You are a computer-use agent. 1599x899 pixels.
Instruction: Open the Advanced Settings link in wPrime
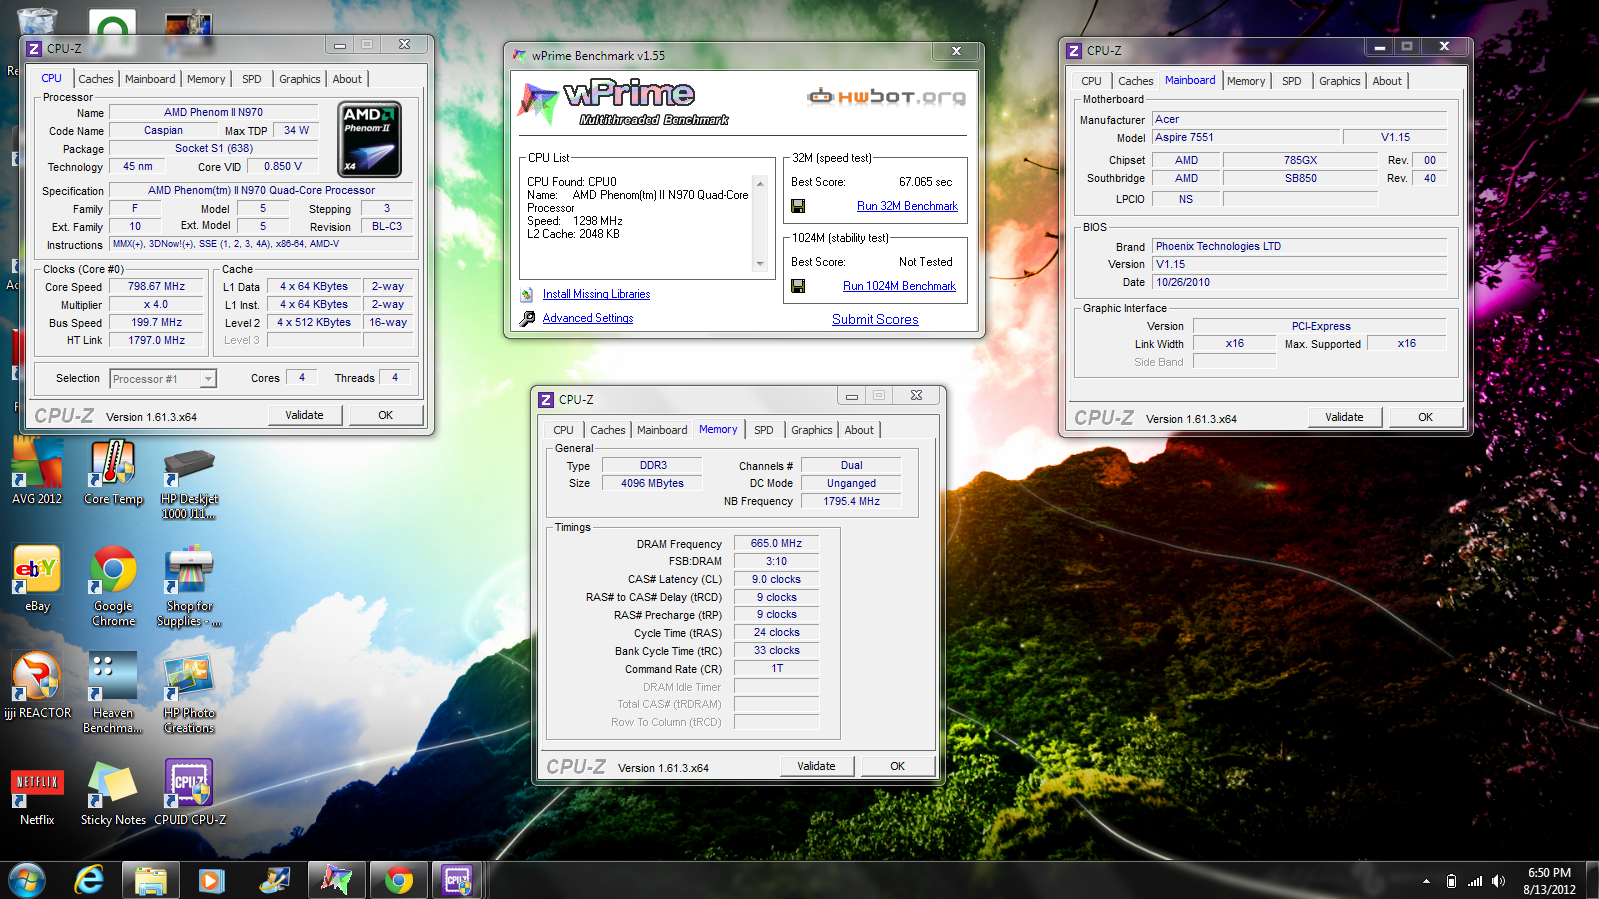pos(588,318)
